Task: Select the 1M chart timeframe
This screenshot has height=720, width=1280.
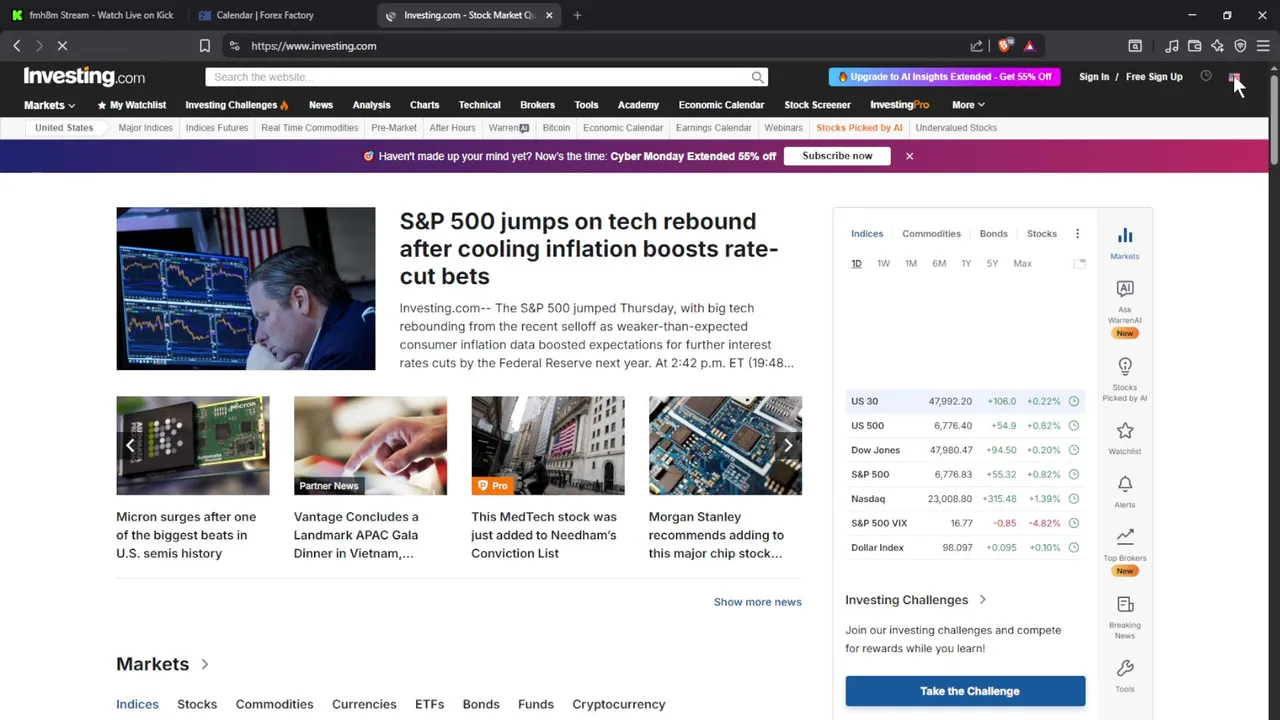Action: [x=911, y=263]
